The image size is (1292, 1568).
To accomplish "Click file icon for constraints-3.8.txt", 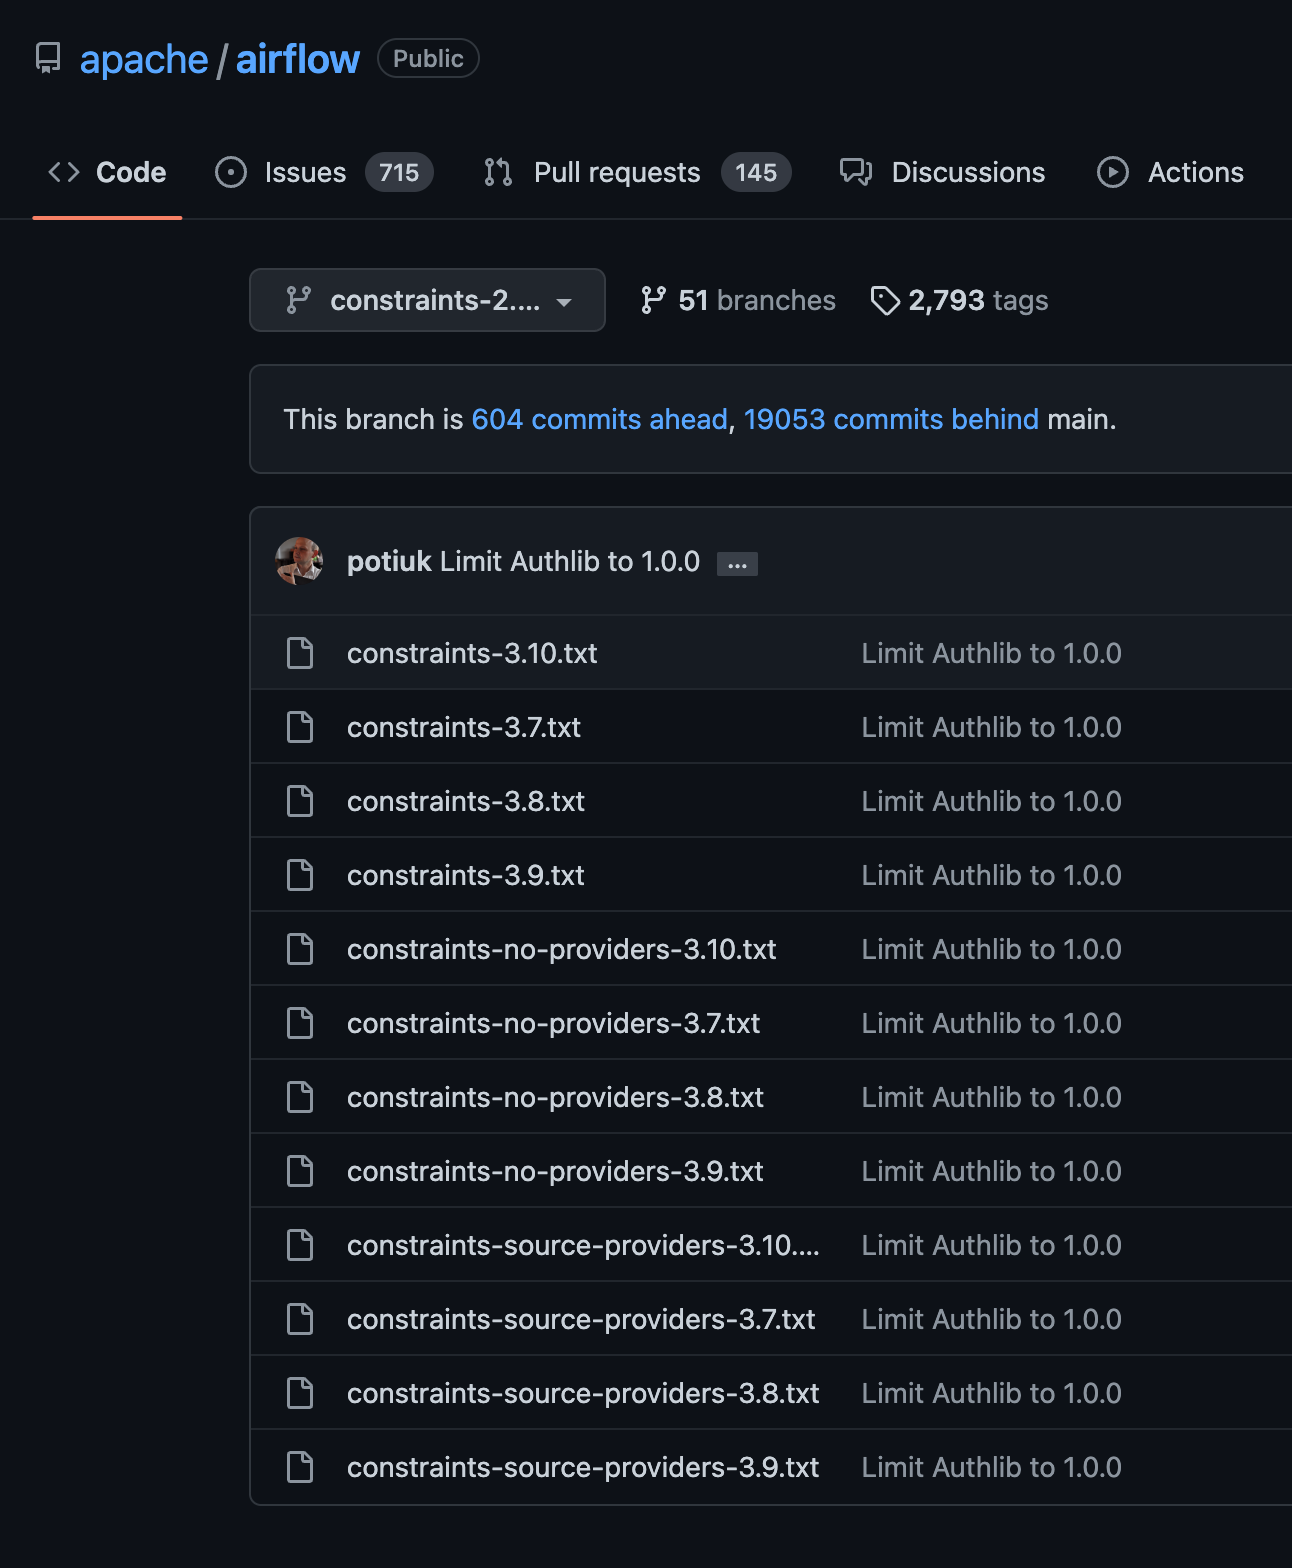I will coord(300,801).
